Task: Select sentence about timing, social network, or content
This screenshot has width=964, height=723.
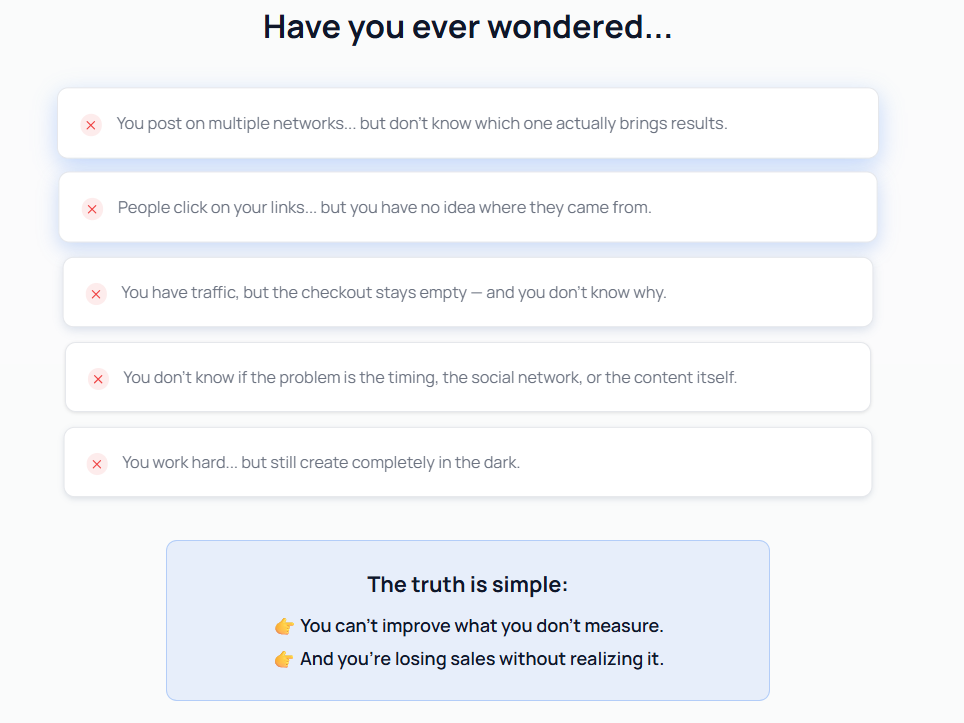Action: pos(430,377)
